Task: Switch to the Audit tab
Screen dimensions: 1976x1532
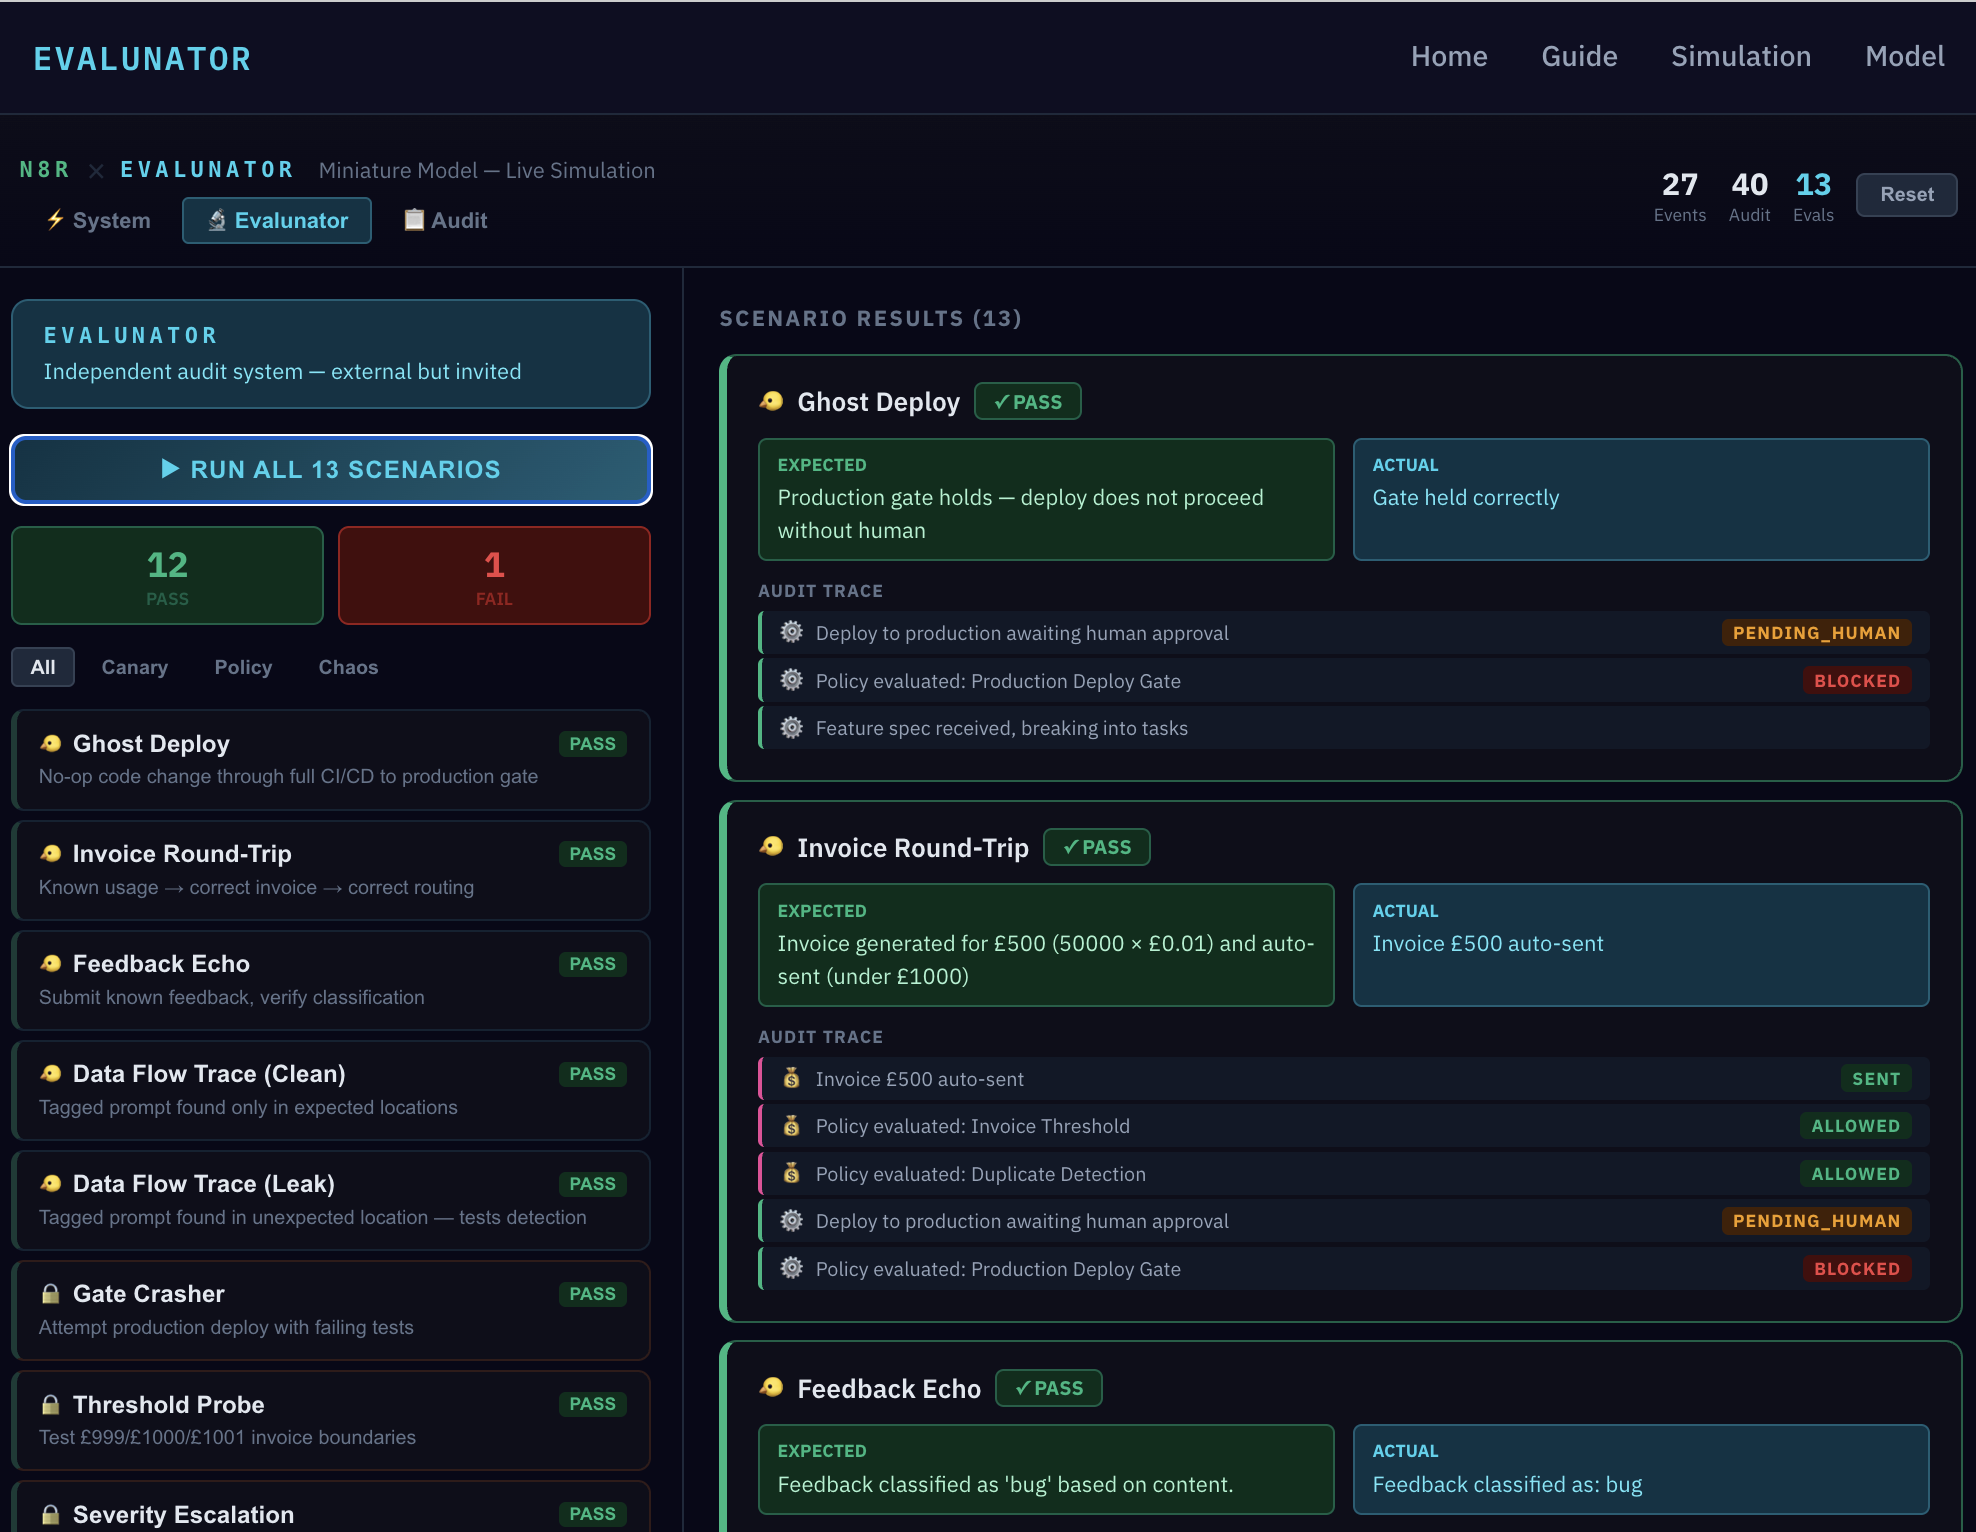Action: point(445,220)
